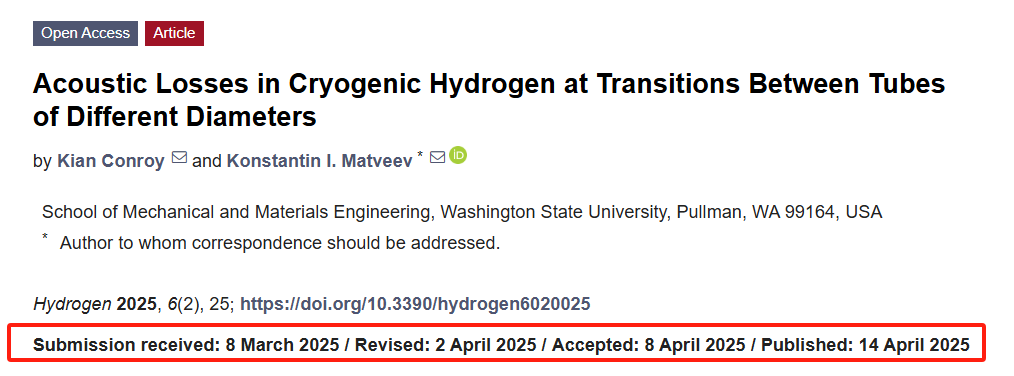The height and width of the screenshot is (376, 1014).
Task: Open Konstantin I. Matveev's email envelope icon
Action: tap(438, 157)
